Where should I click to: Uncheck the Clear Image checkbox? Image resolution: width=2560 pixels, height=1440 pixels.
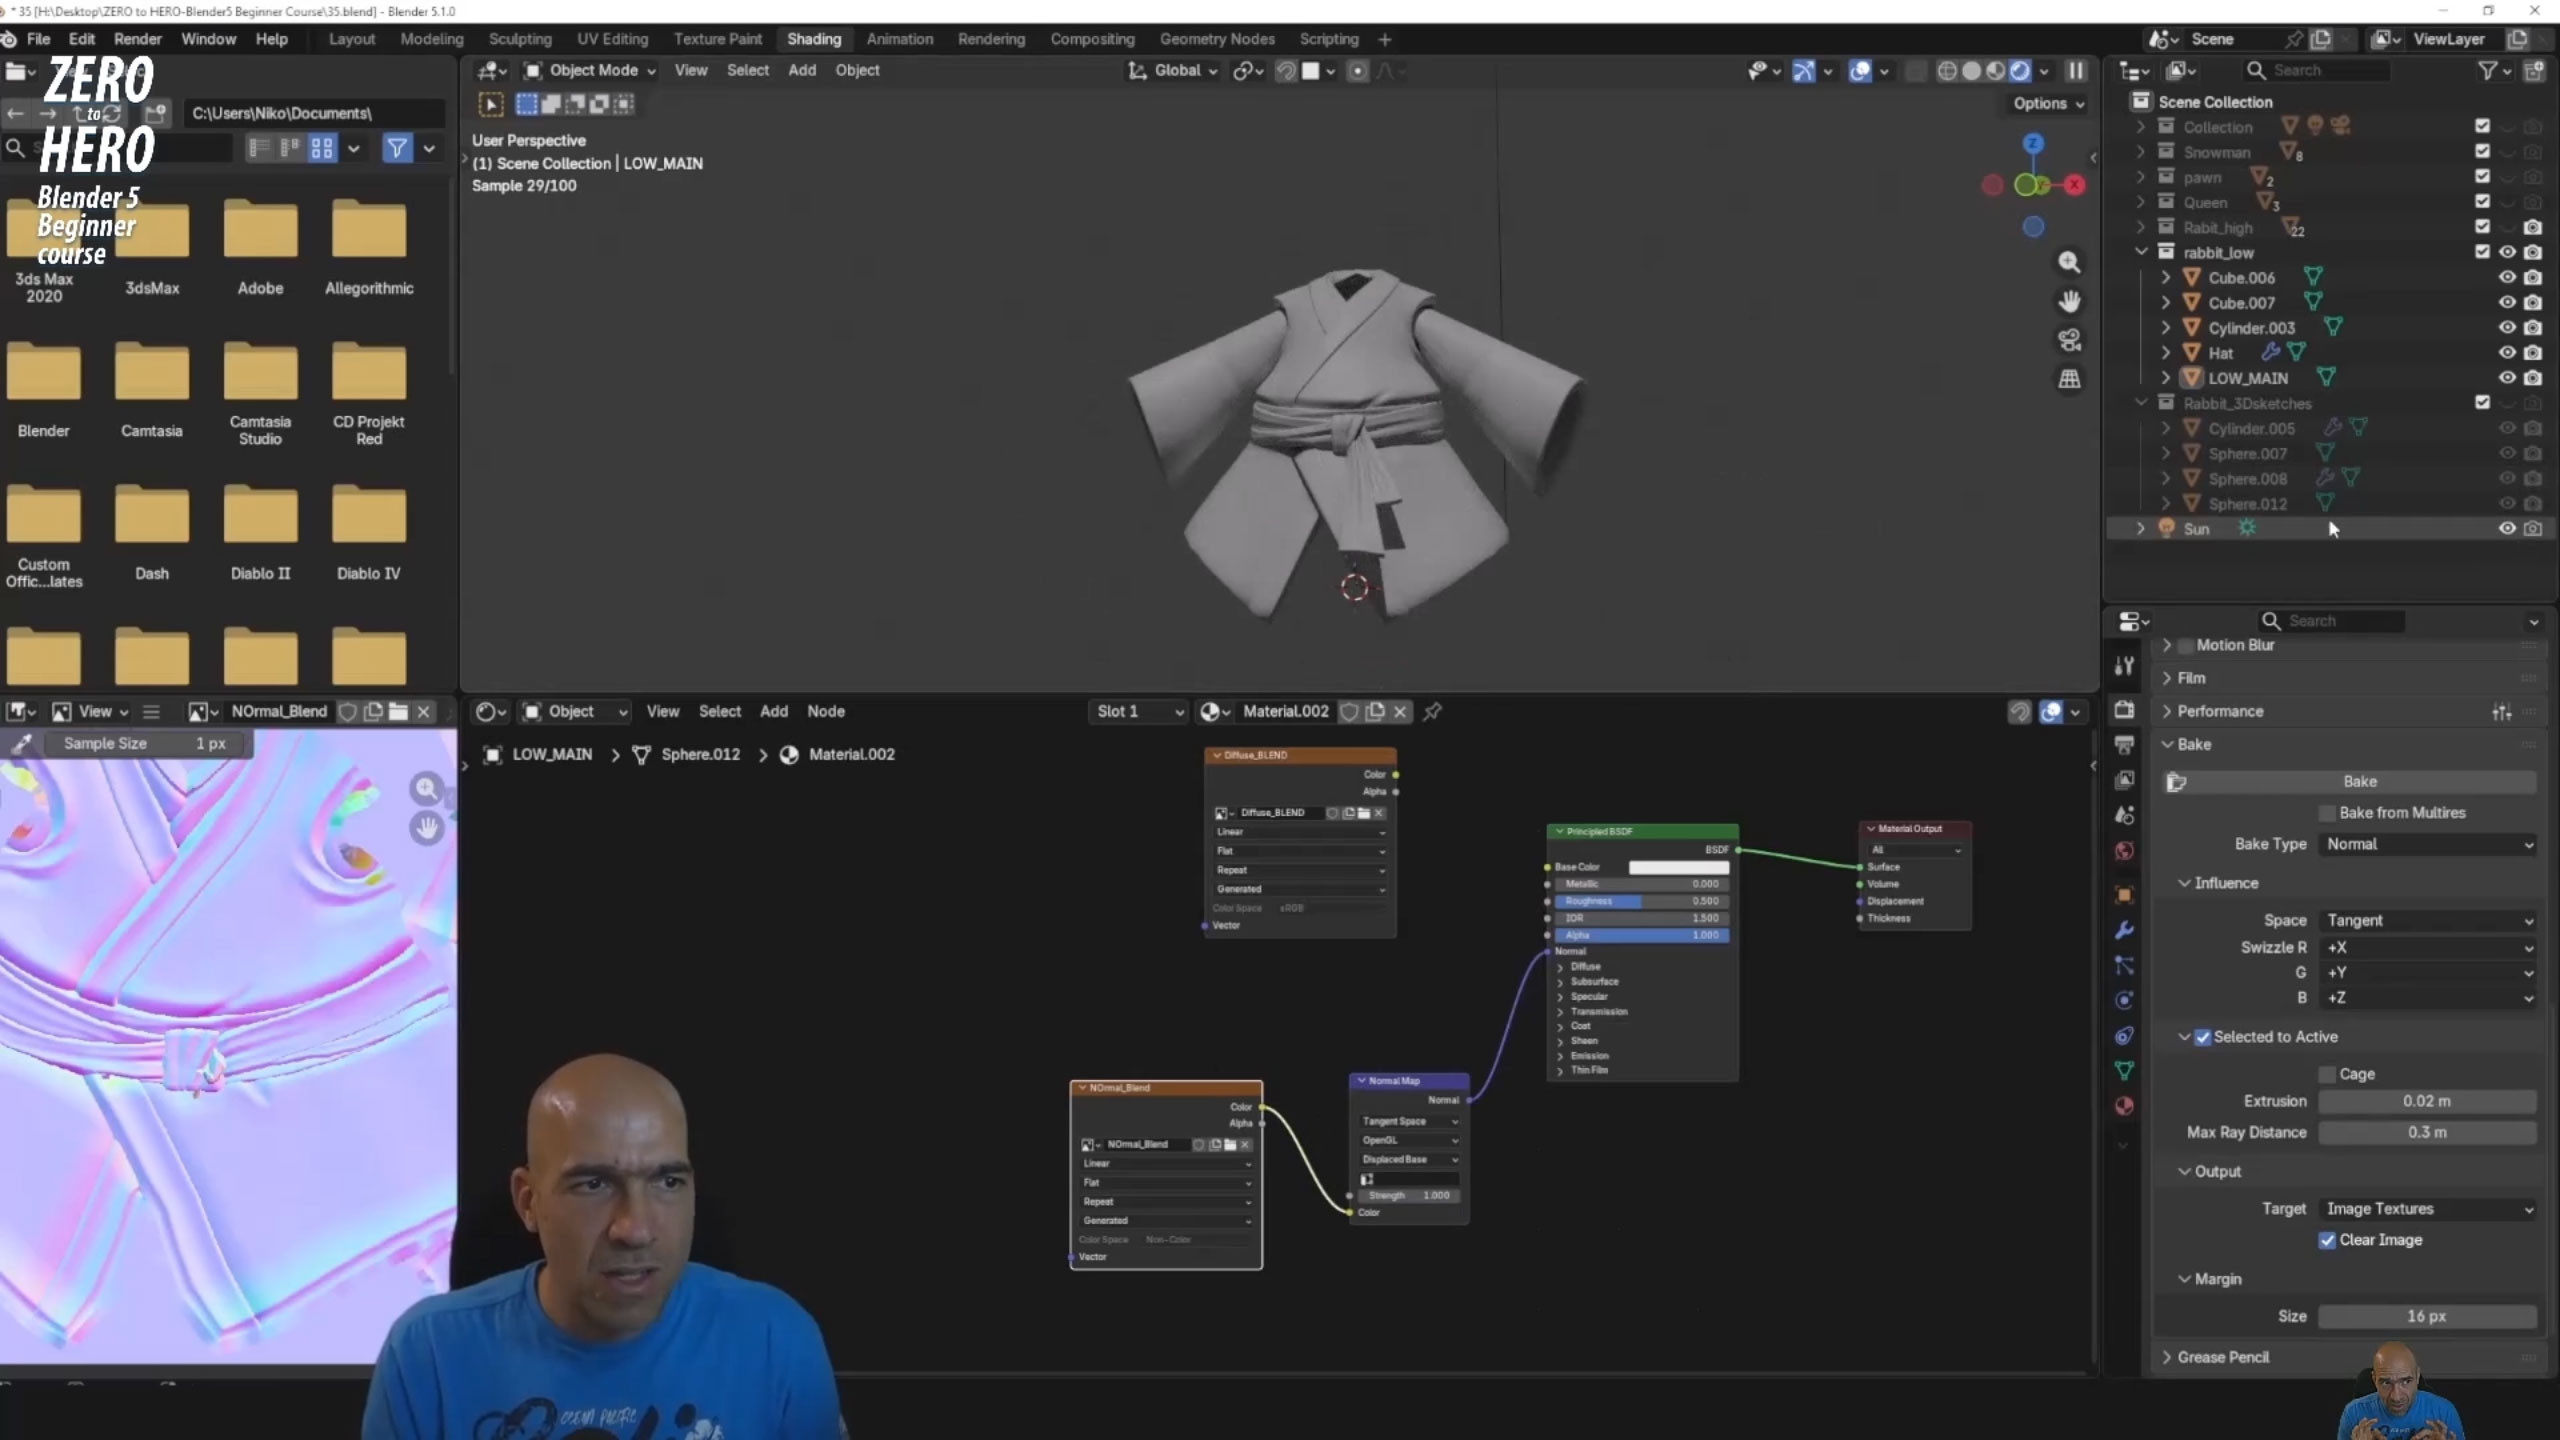point(2327,1240)
